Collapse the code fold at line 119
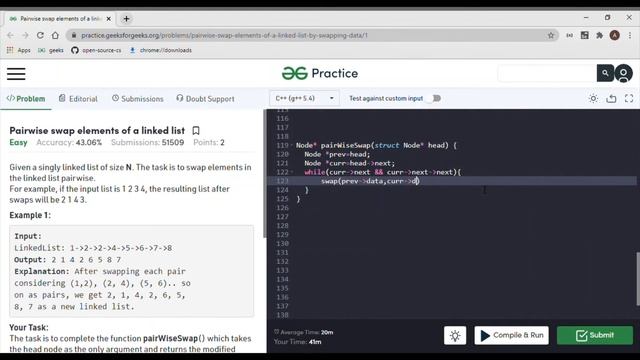The height and width of the screenshot is (360, 640). [x=291, y=145]
